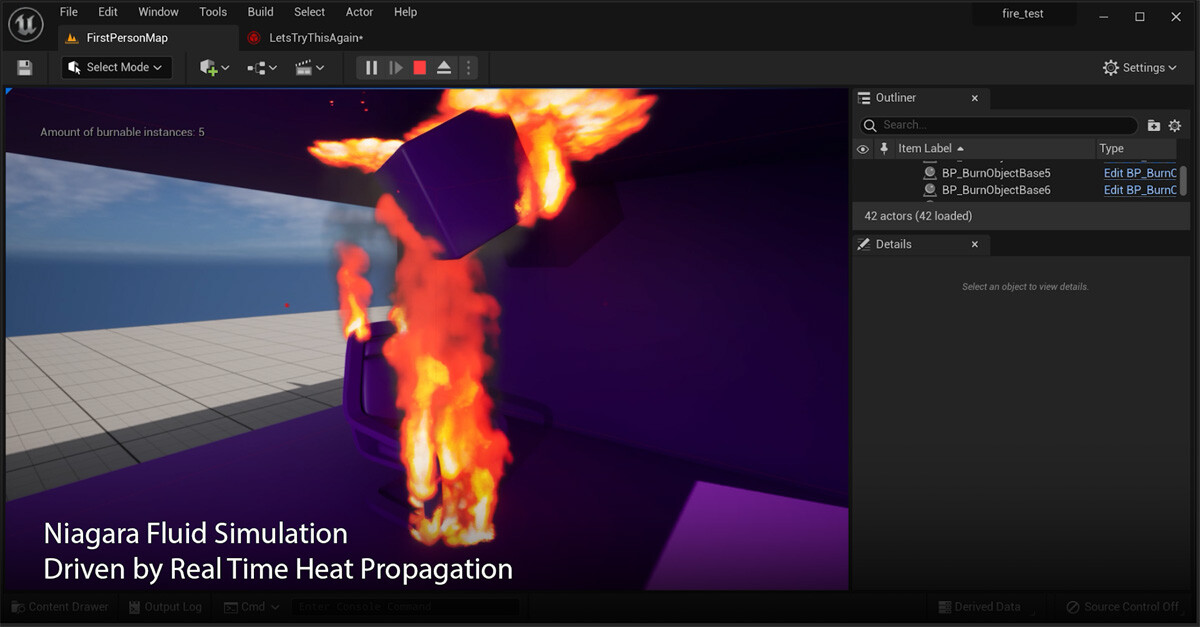
Task: Stop the play-in-editor session
Action: click(x=420, y=67)
